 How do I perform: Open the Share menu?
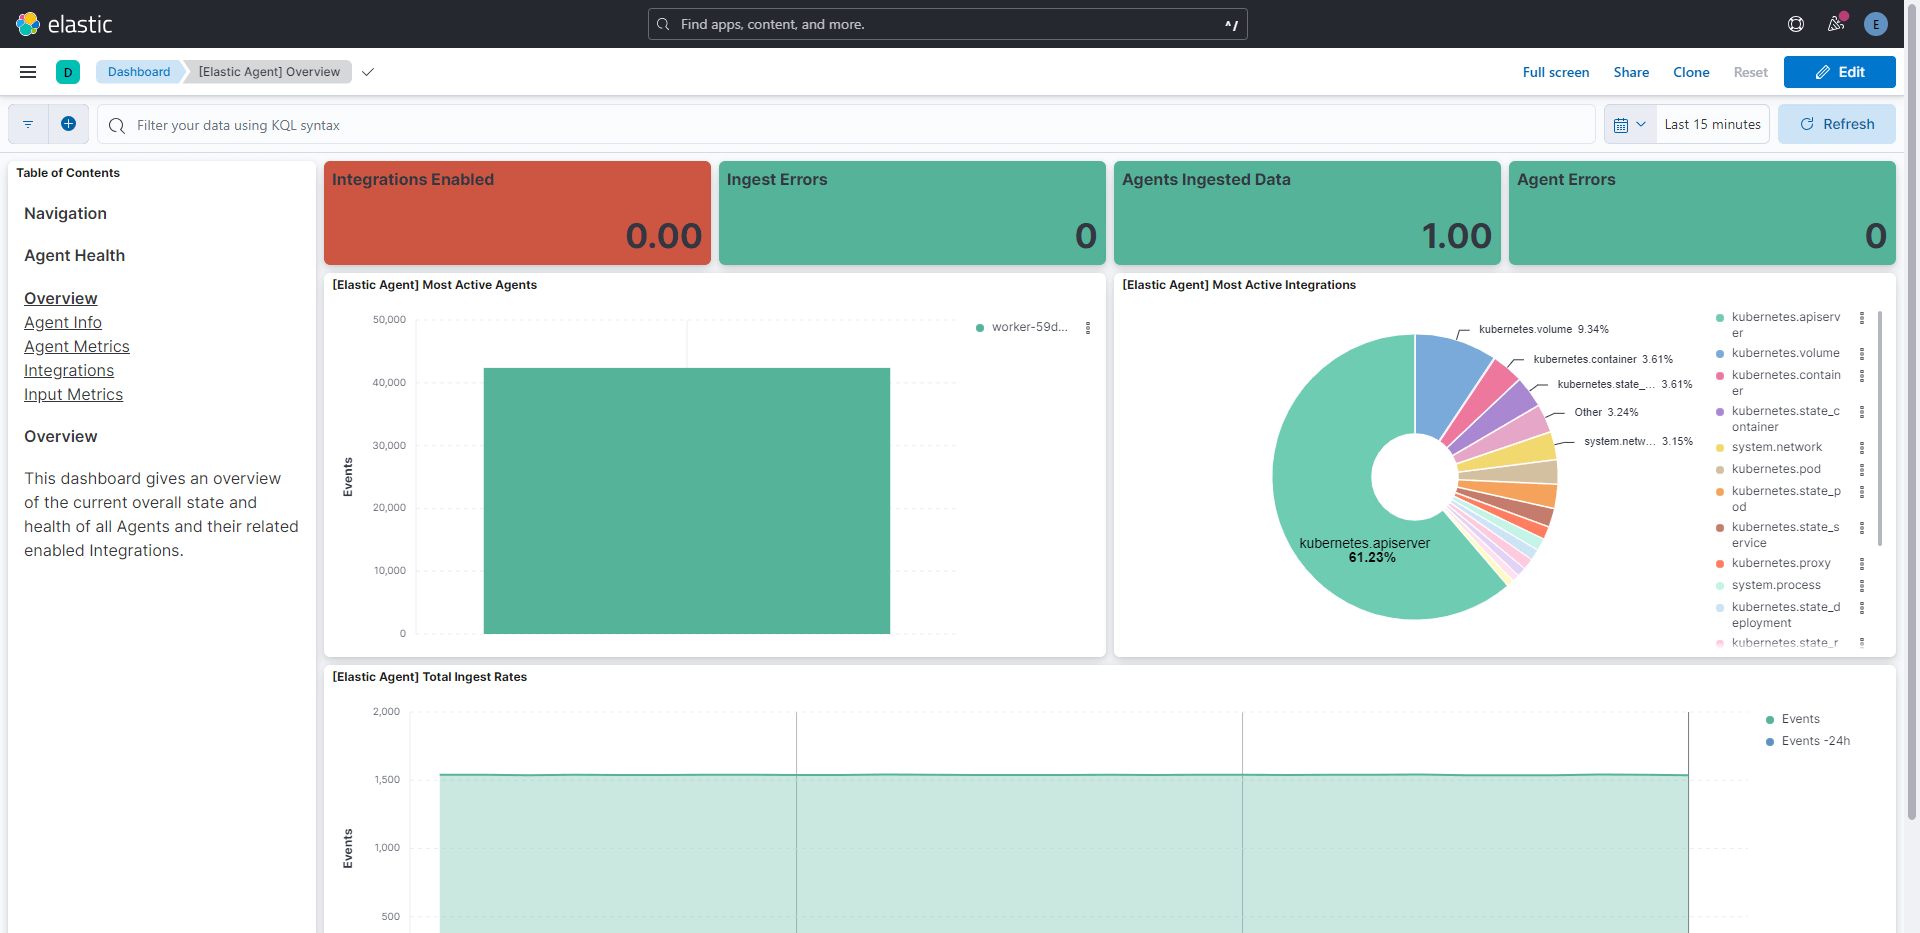click(x=1631, y=72)
